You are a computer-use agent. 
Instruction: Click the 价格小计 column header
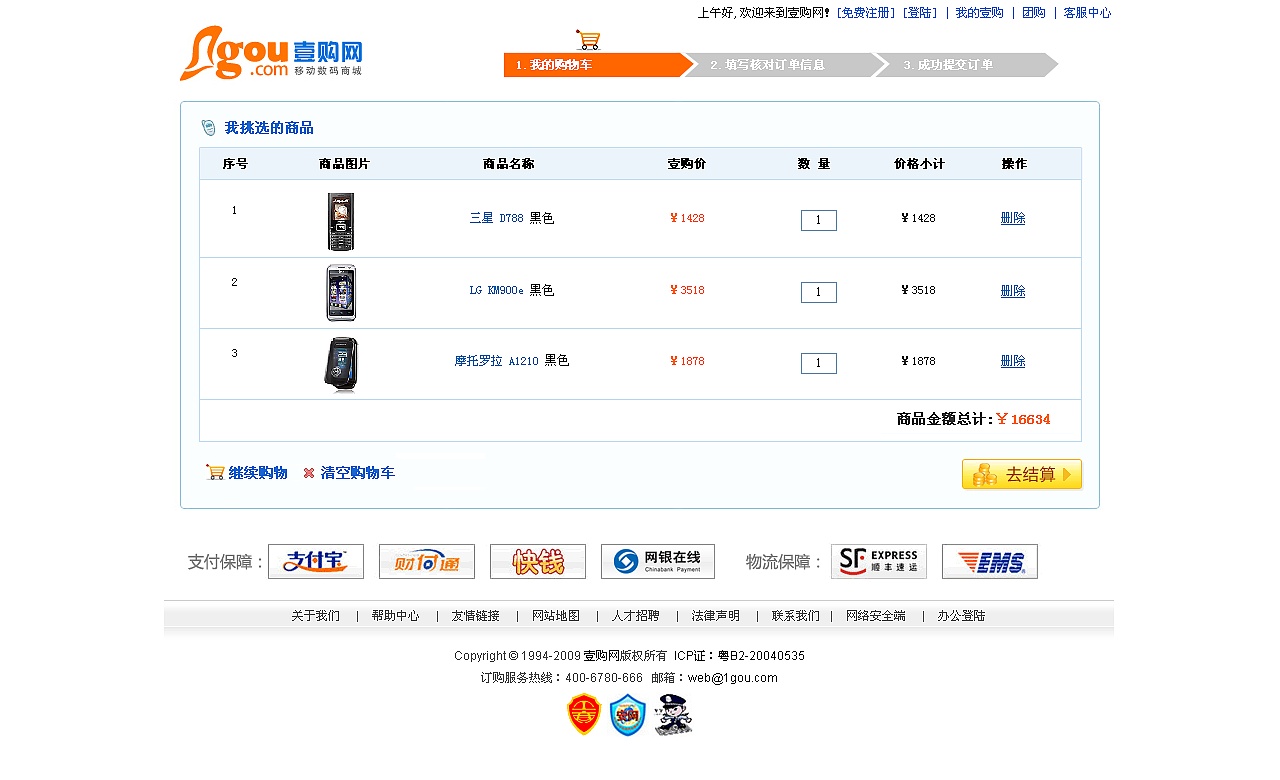coord(919,164)
